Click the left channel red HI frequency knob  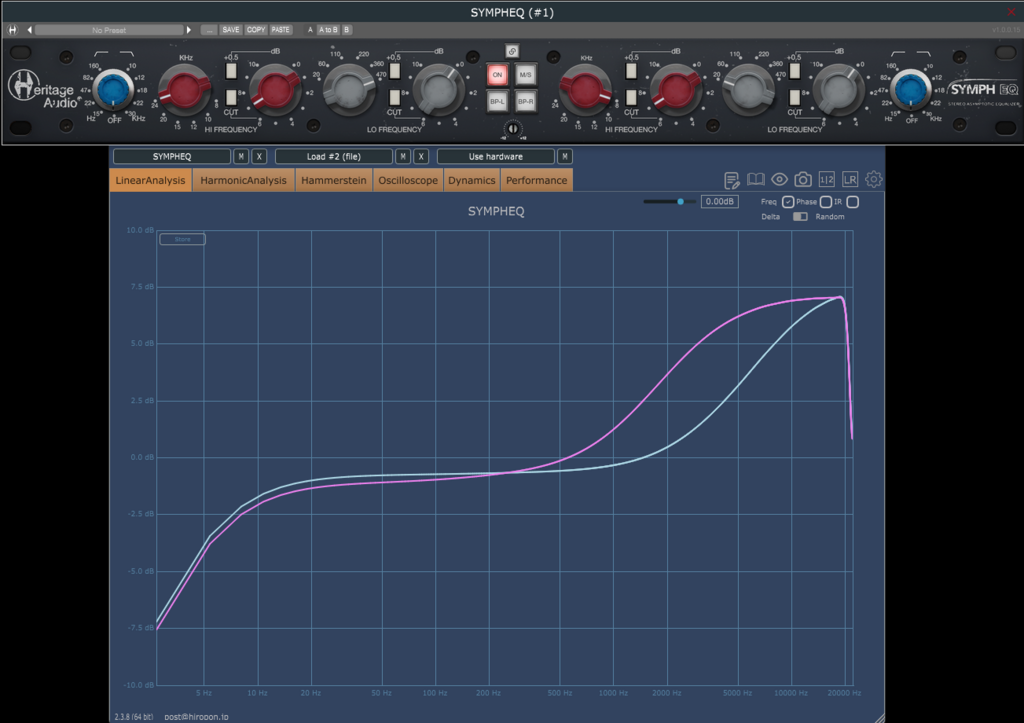(x=185, y=89)
